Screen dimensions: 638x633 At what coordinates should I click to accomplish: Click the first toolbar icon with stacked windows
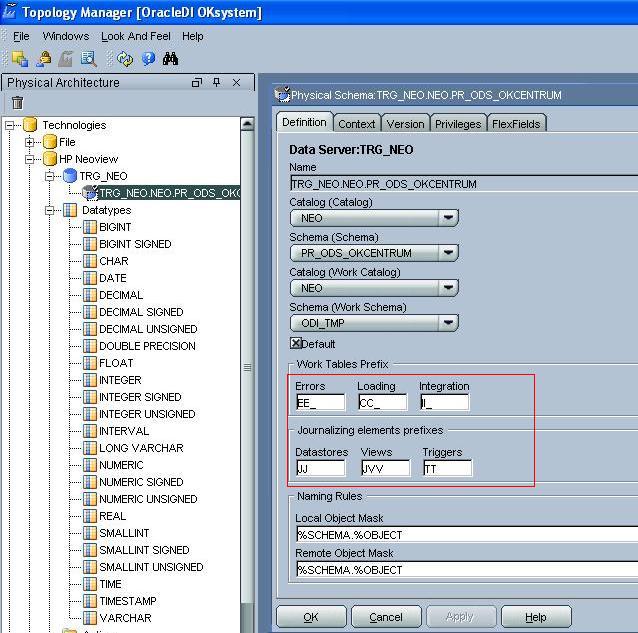coord(20,59)
